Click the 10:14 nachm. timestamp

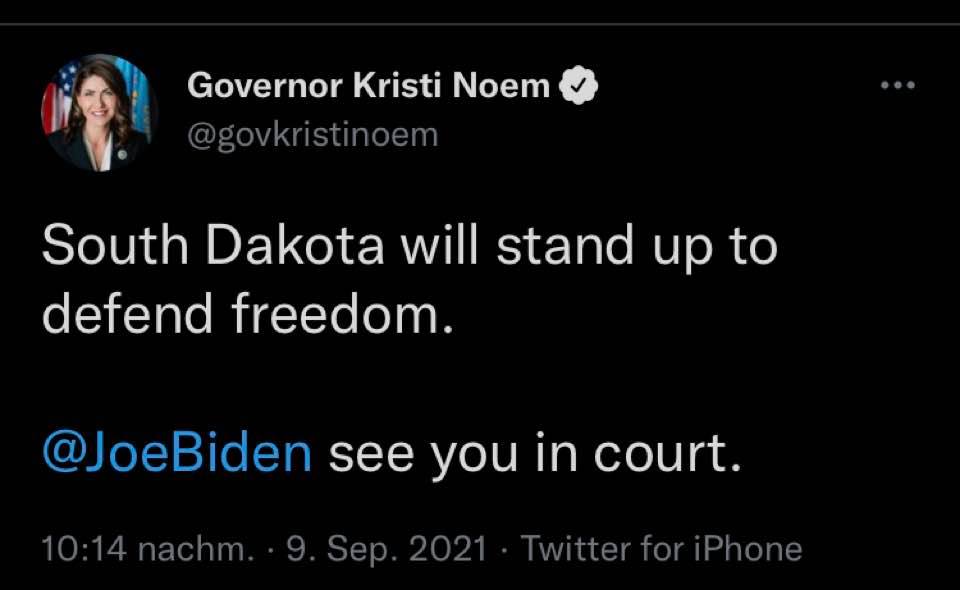tap(146, 549)
